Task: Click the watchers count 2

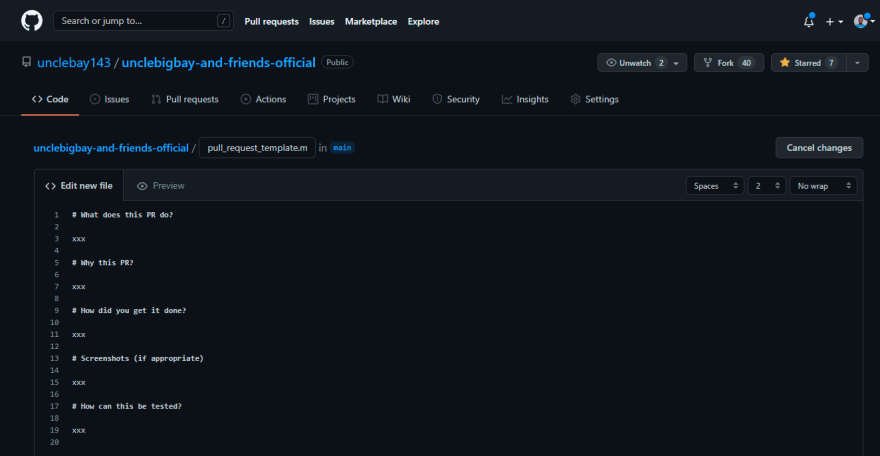Action: click(x=661, y=63)
